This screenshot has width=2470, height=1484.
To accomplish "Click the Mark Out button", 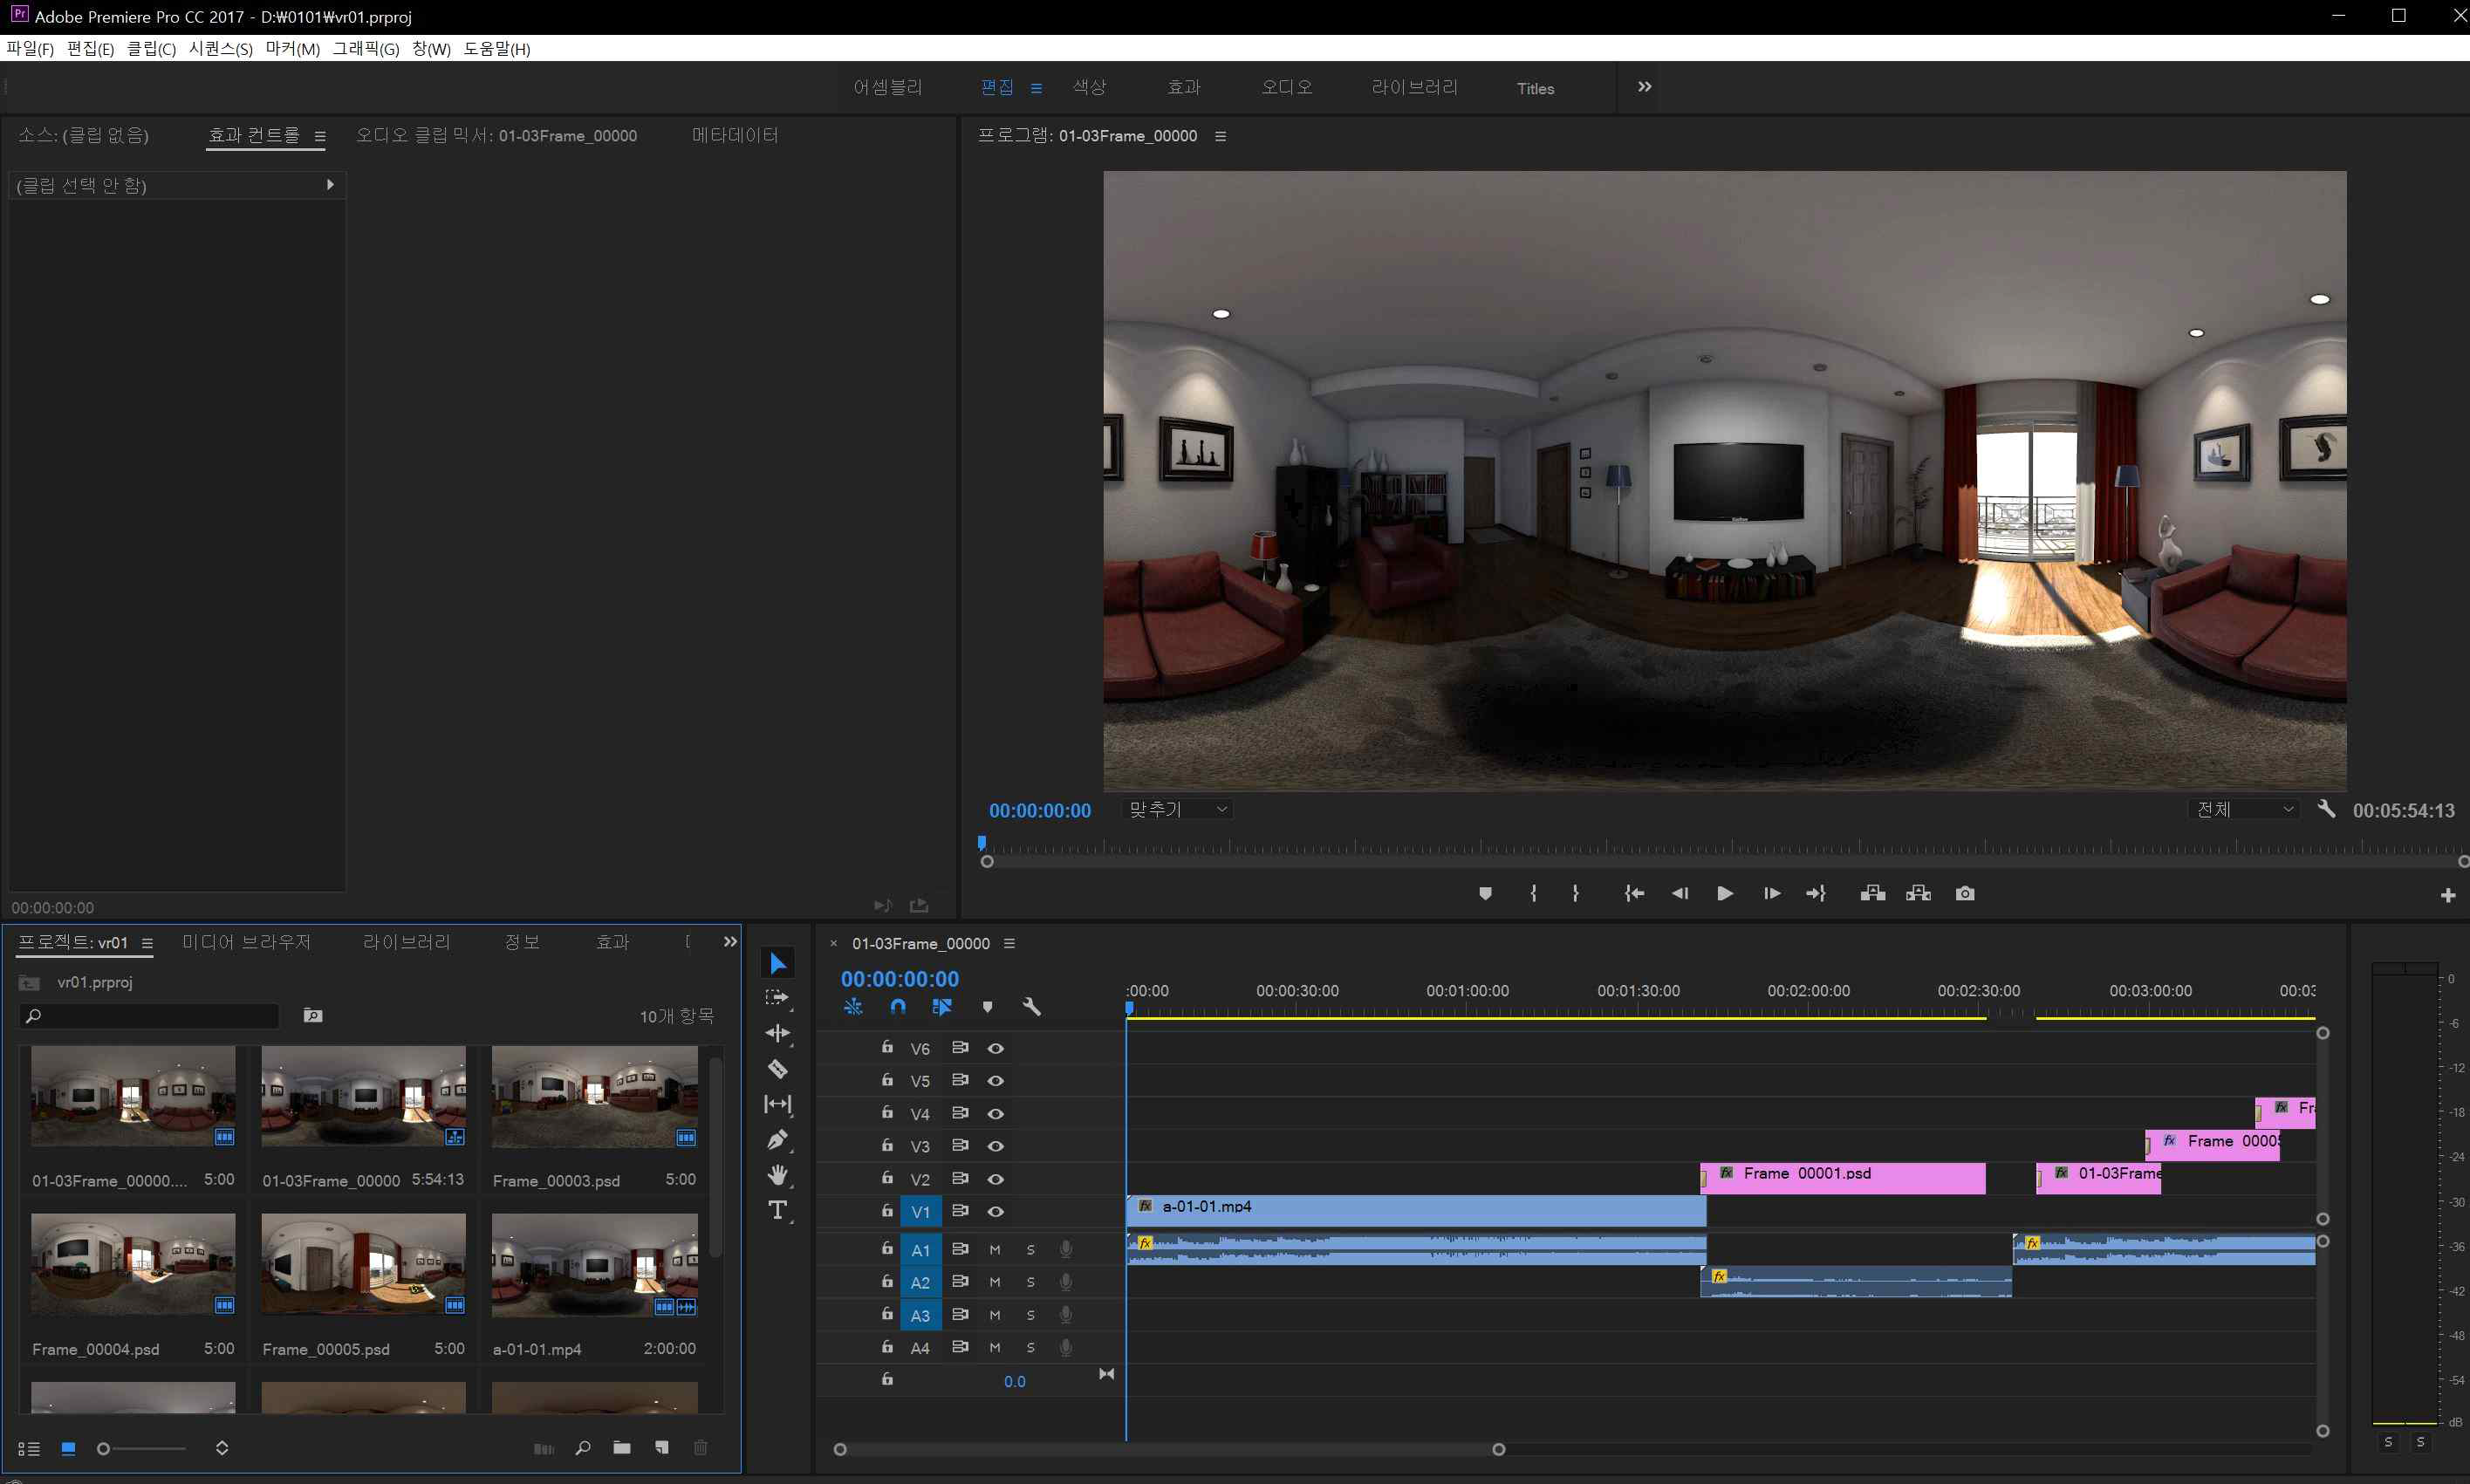I will 1575,893.
